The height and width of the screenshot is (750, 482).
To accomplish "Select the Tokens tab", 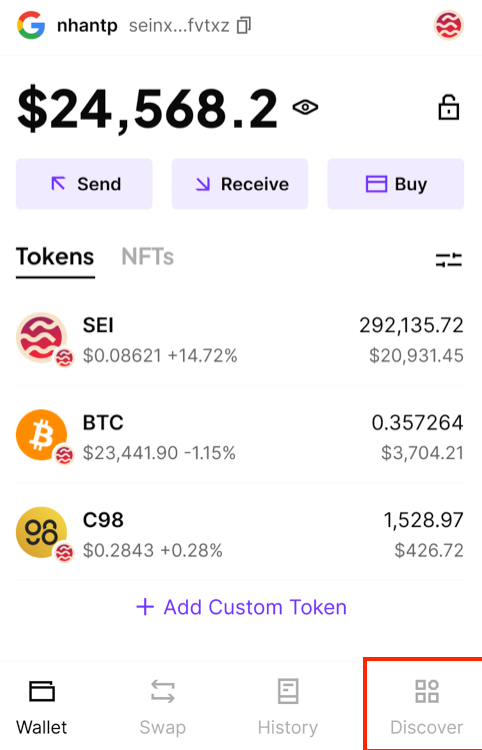I will [x=55, y=257].
